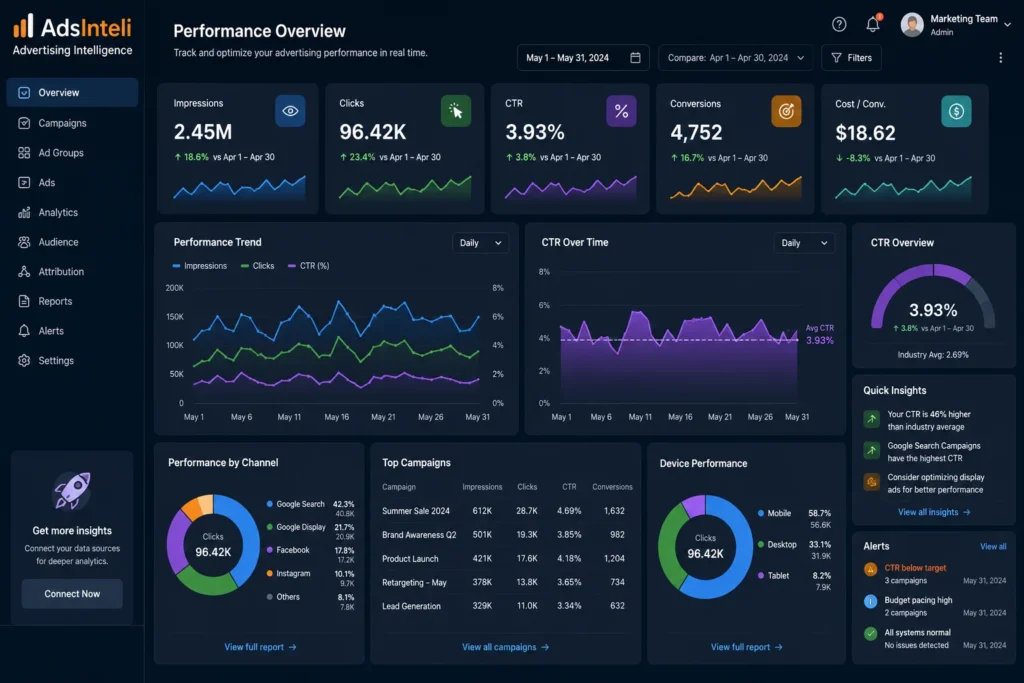Toggle the CTR (%) legend series

point(308,266)
